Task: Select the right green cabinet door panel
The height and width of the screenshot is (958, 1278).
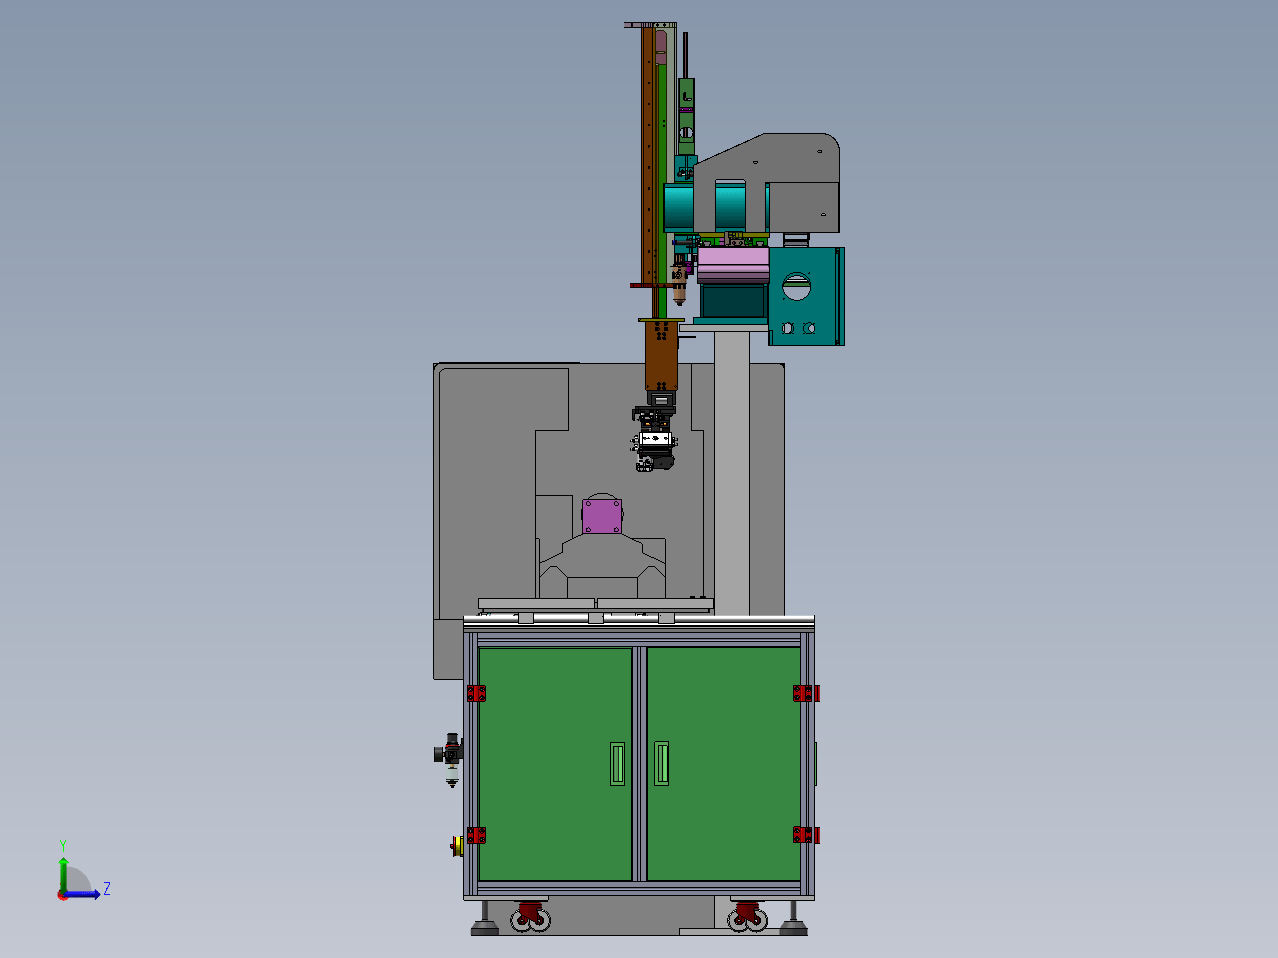Action: [x=724, y=764]
